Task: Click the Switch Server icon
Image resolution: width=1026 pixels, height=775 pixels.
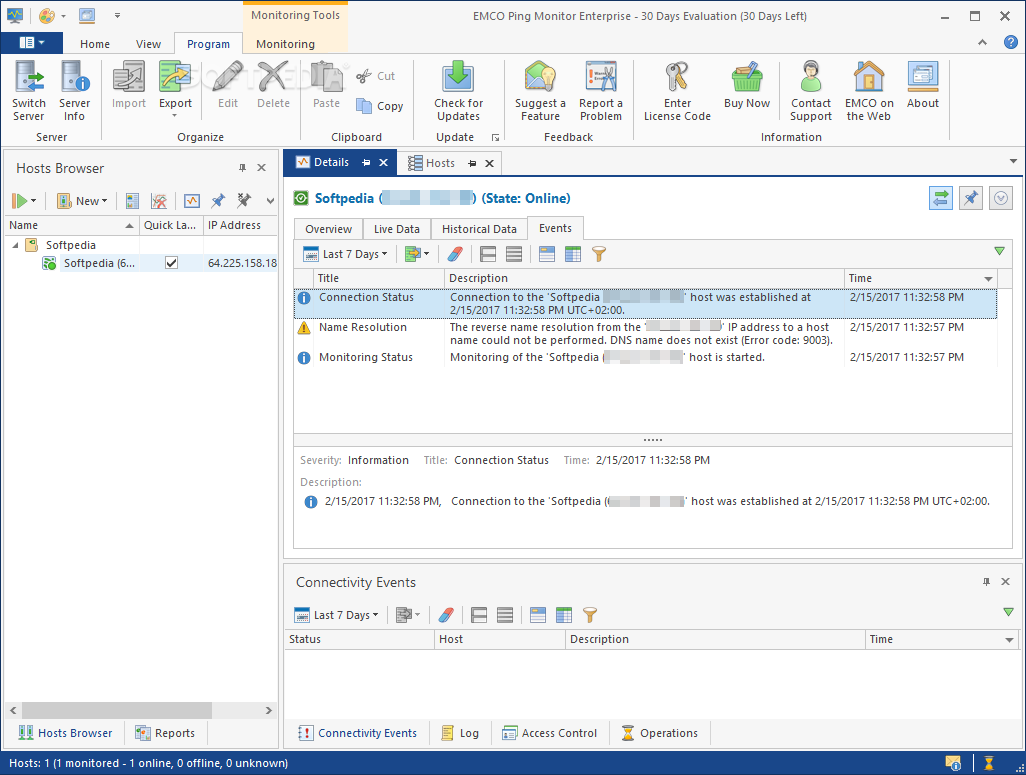Action: (x=29, y=77)
